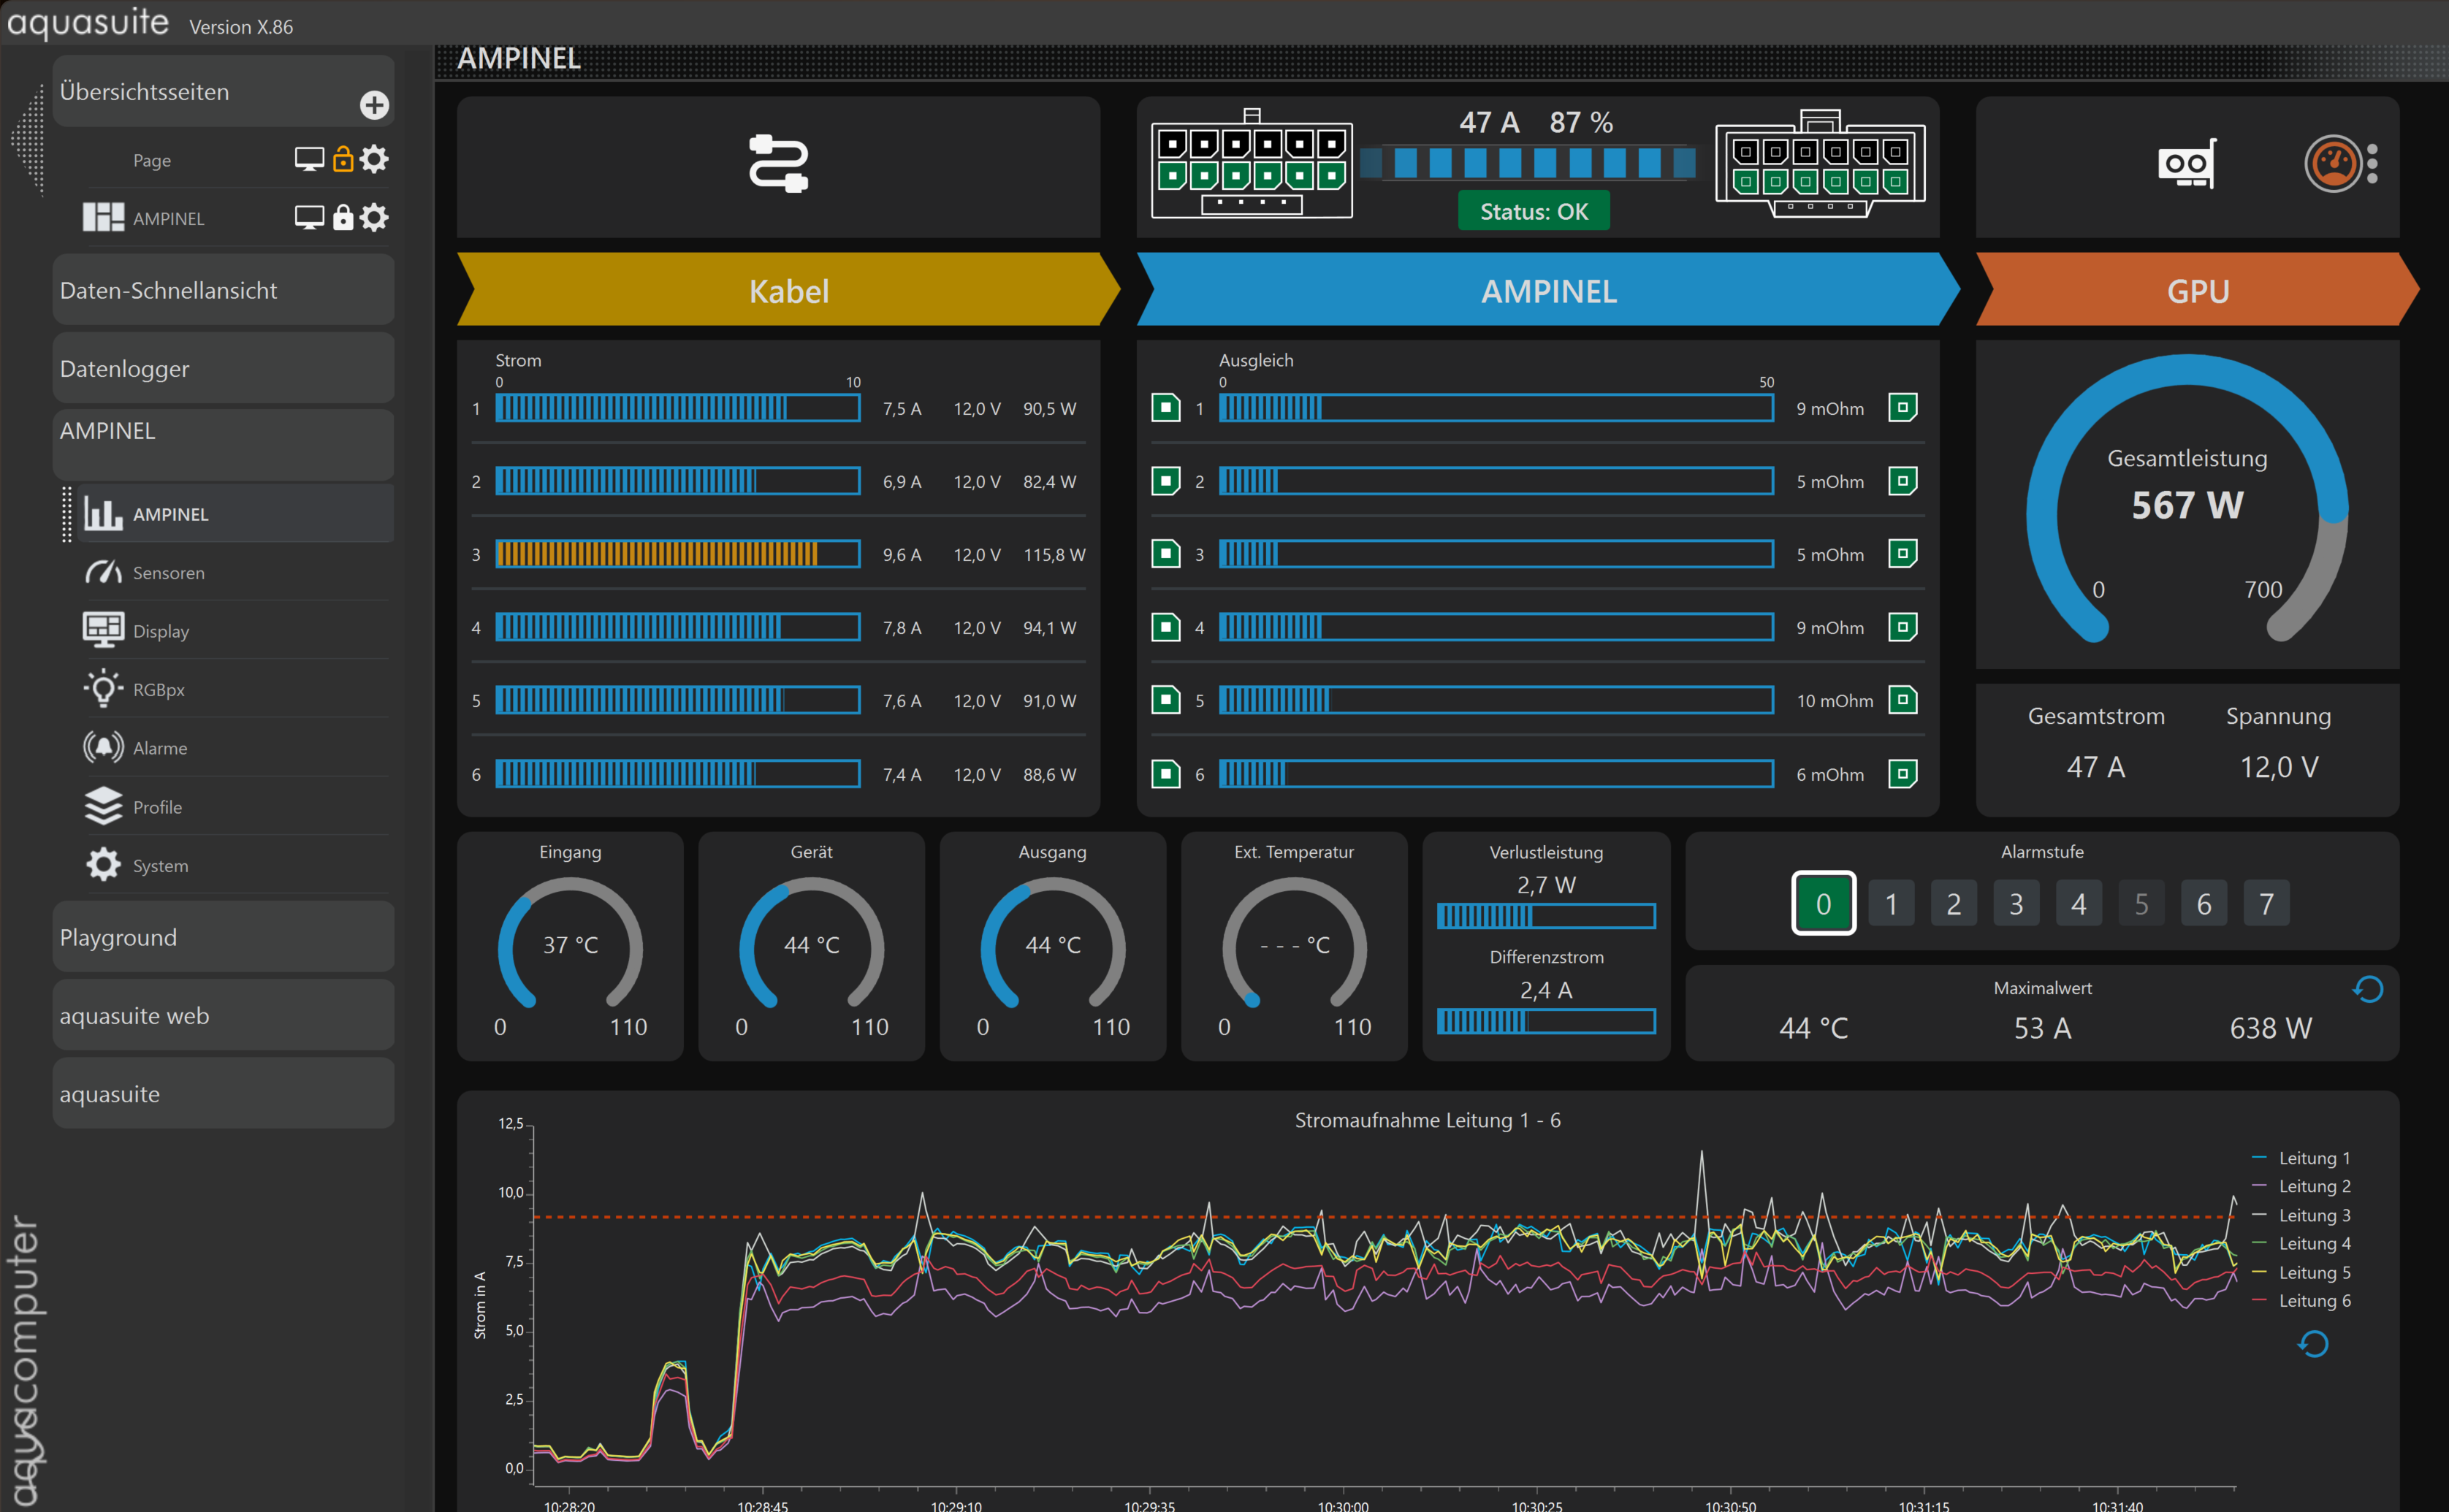Click the orange lock icon on Page row
This screenshot has height=1512, width=2449.
(343, 159)
